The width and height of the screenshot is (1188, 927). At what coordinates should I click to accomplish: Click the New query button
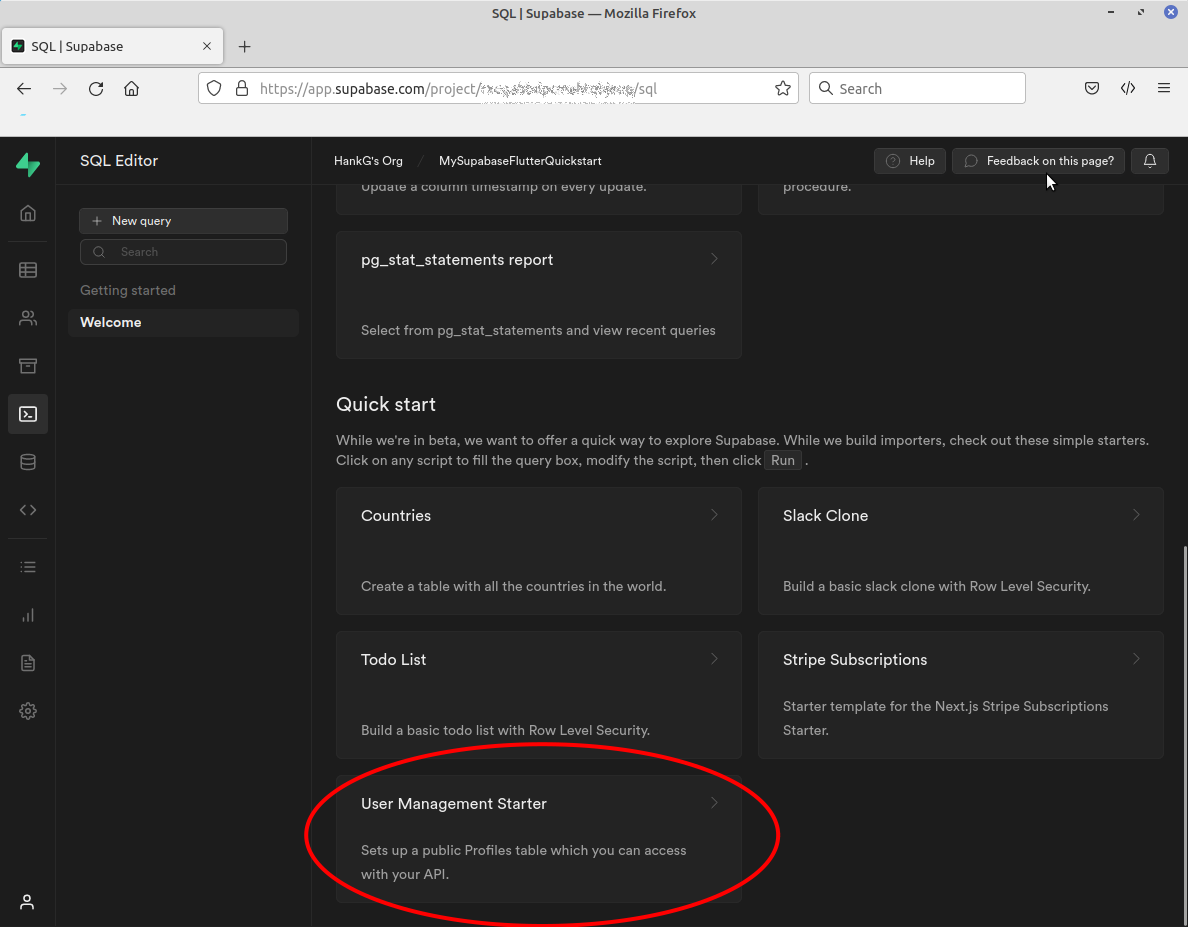point(183,221)
